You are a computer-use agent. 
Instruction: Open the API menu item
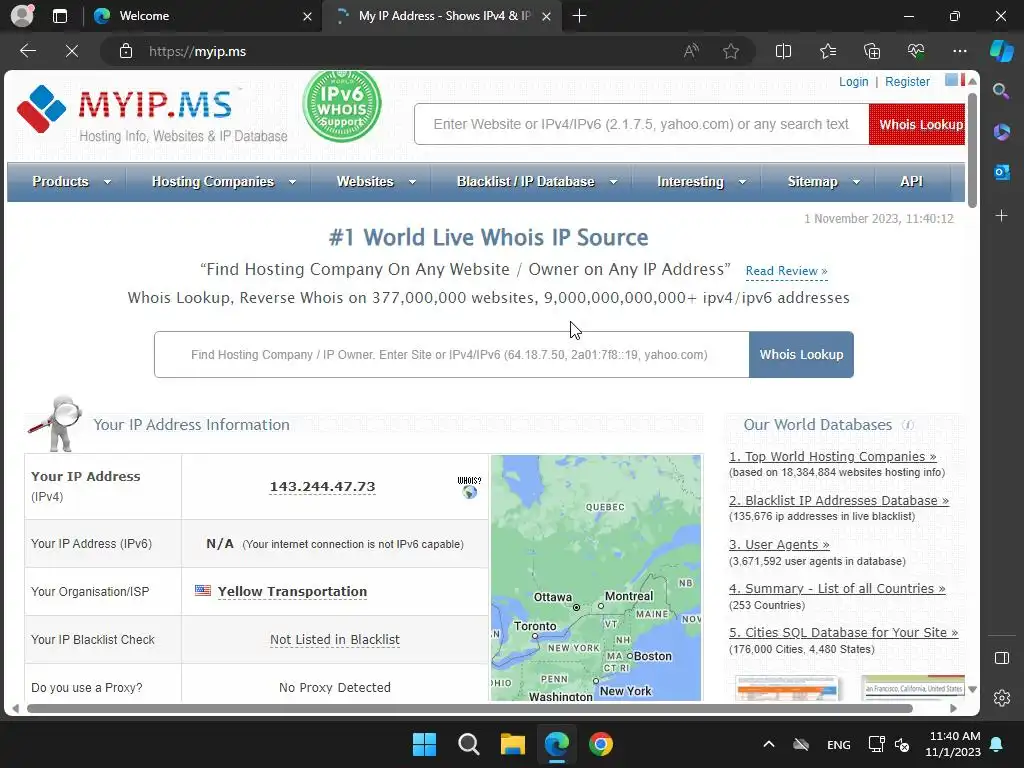tap(911, 182)
